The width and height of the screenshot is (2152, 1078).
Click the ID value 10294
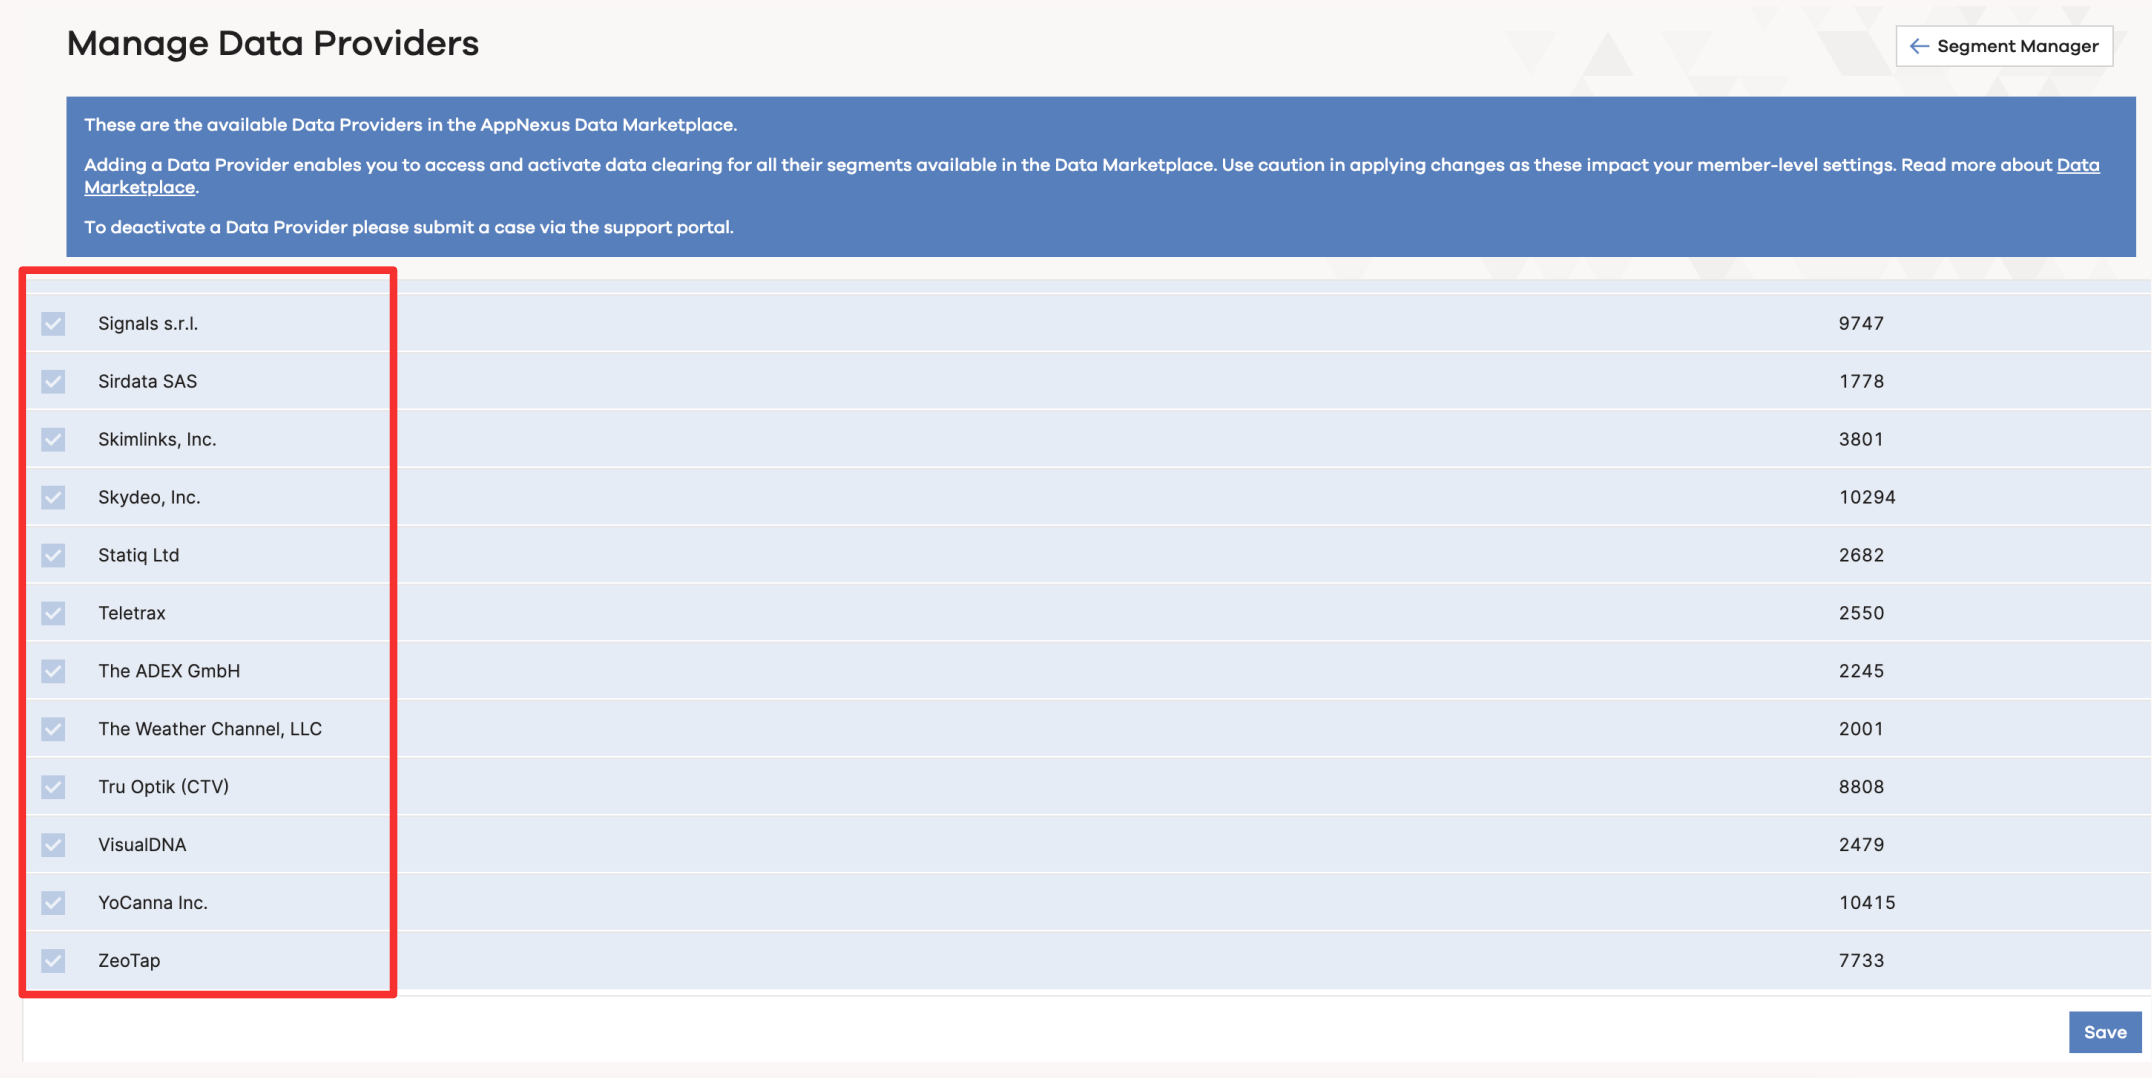pyautogui.click(x=1867, y=497)
